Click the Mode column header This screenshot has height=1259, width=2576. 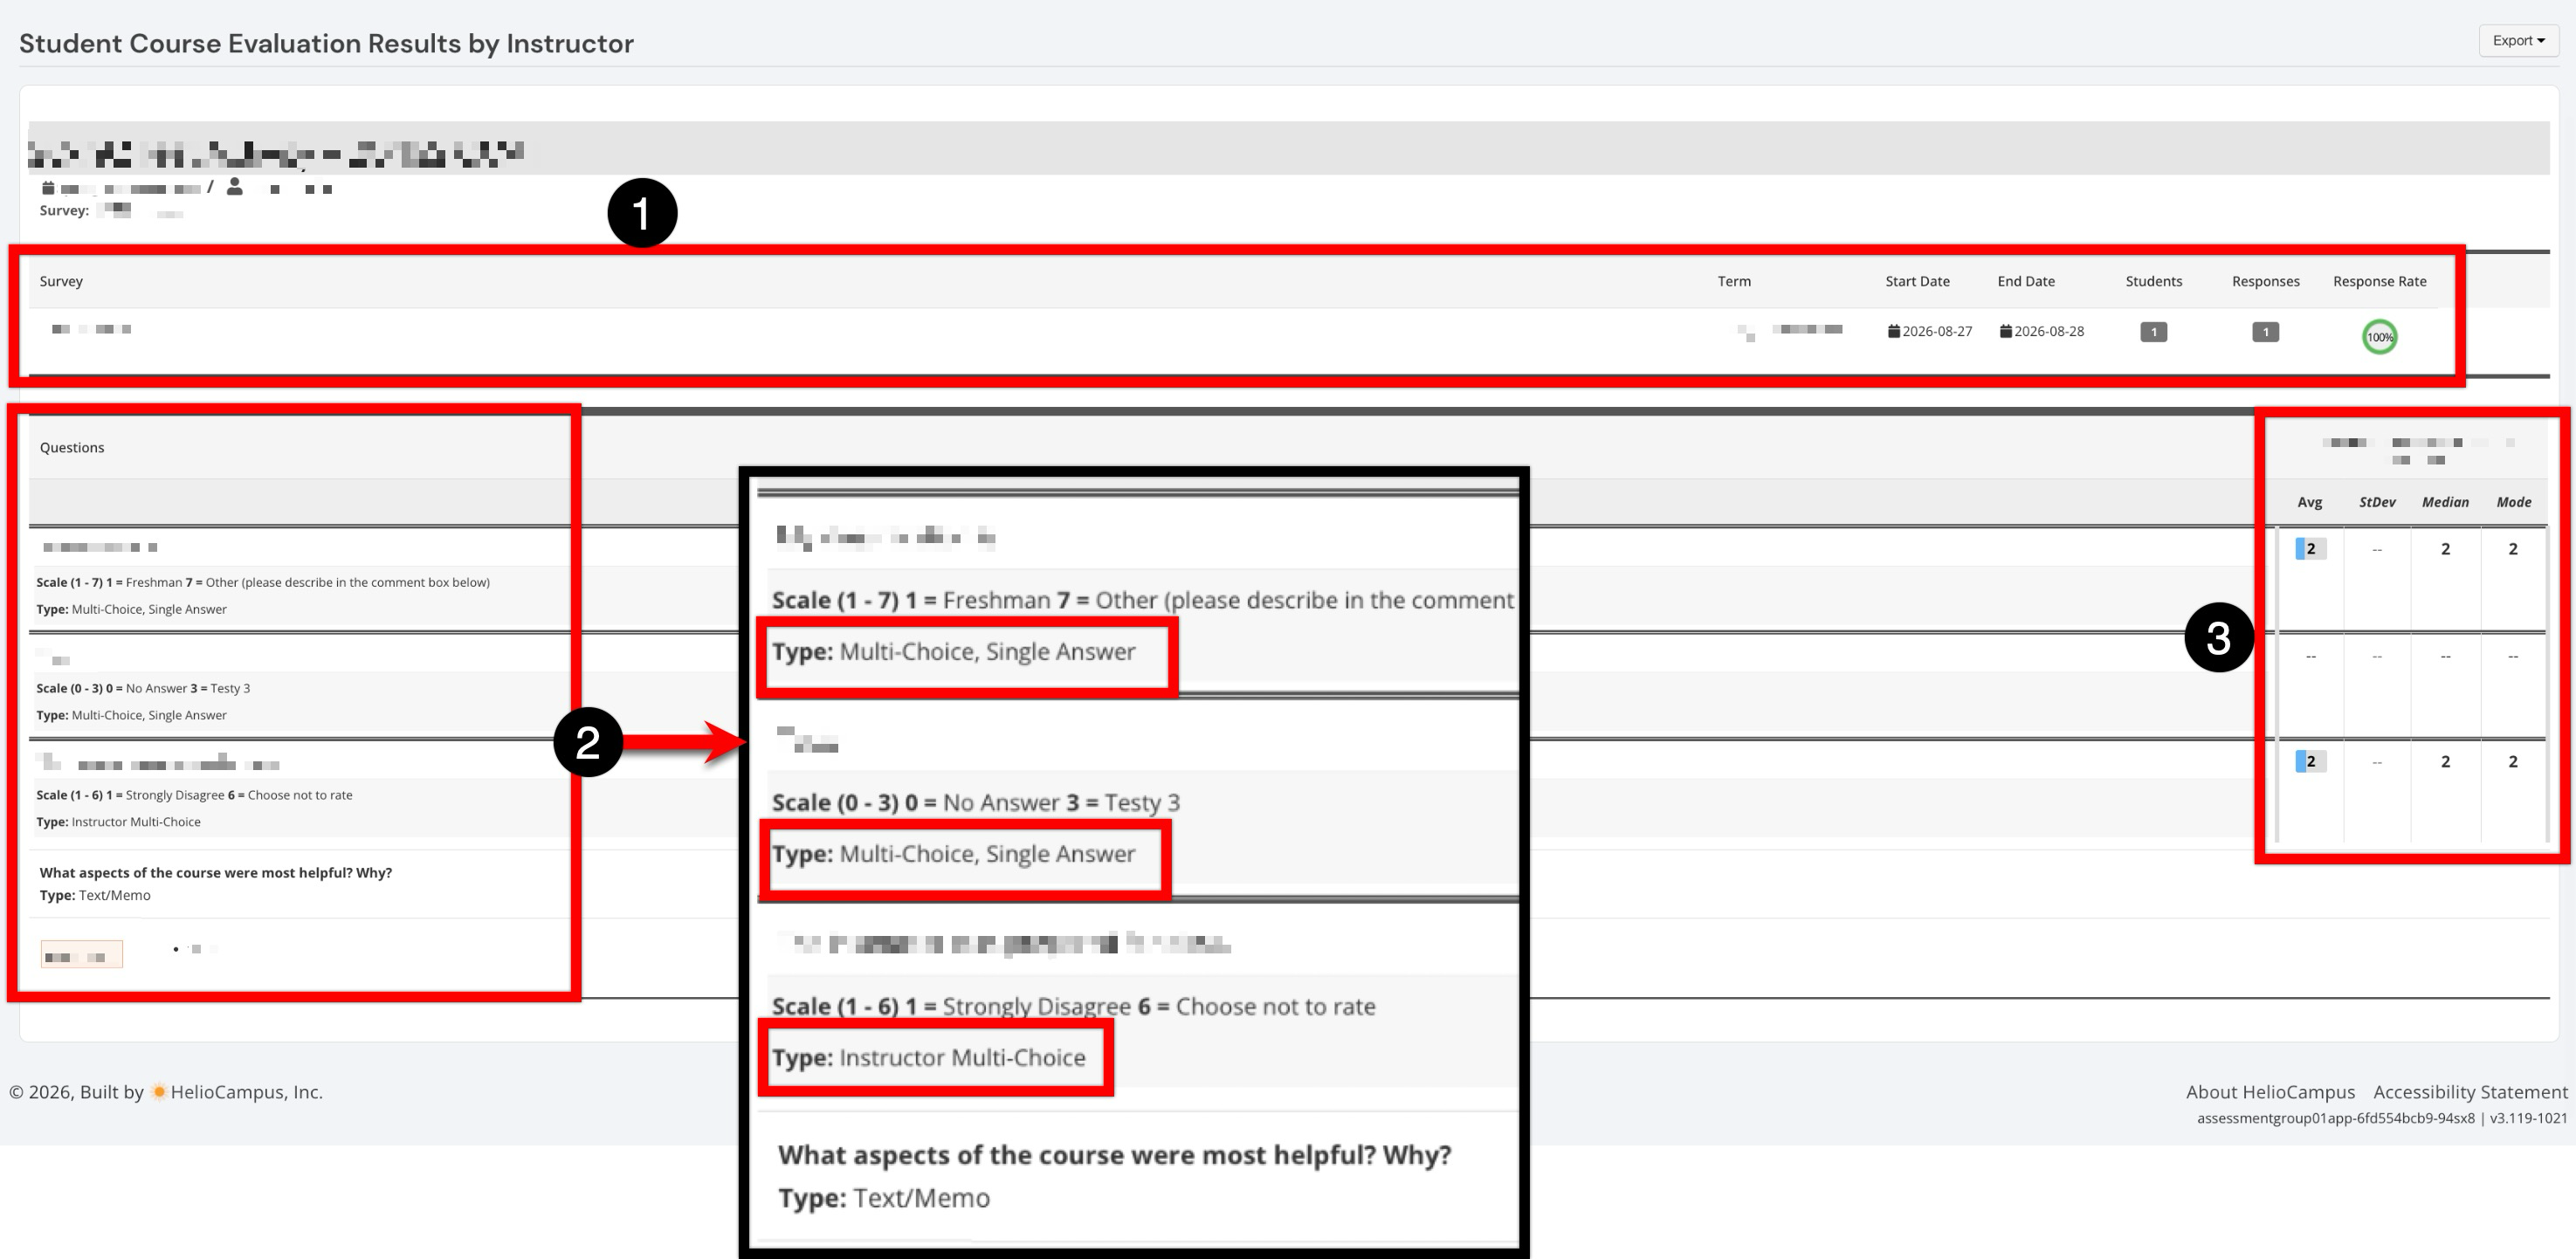[x=2513, y=502]
